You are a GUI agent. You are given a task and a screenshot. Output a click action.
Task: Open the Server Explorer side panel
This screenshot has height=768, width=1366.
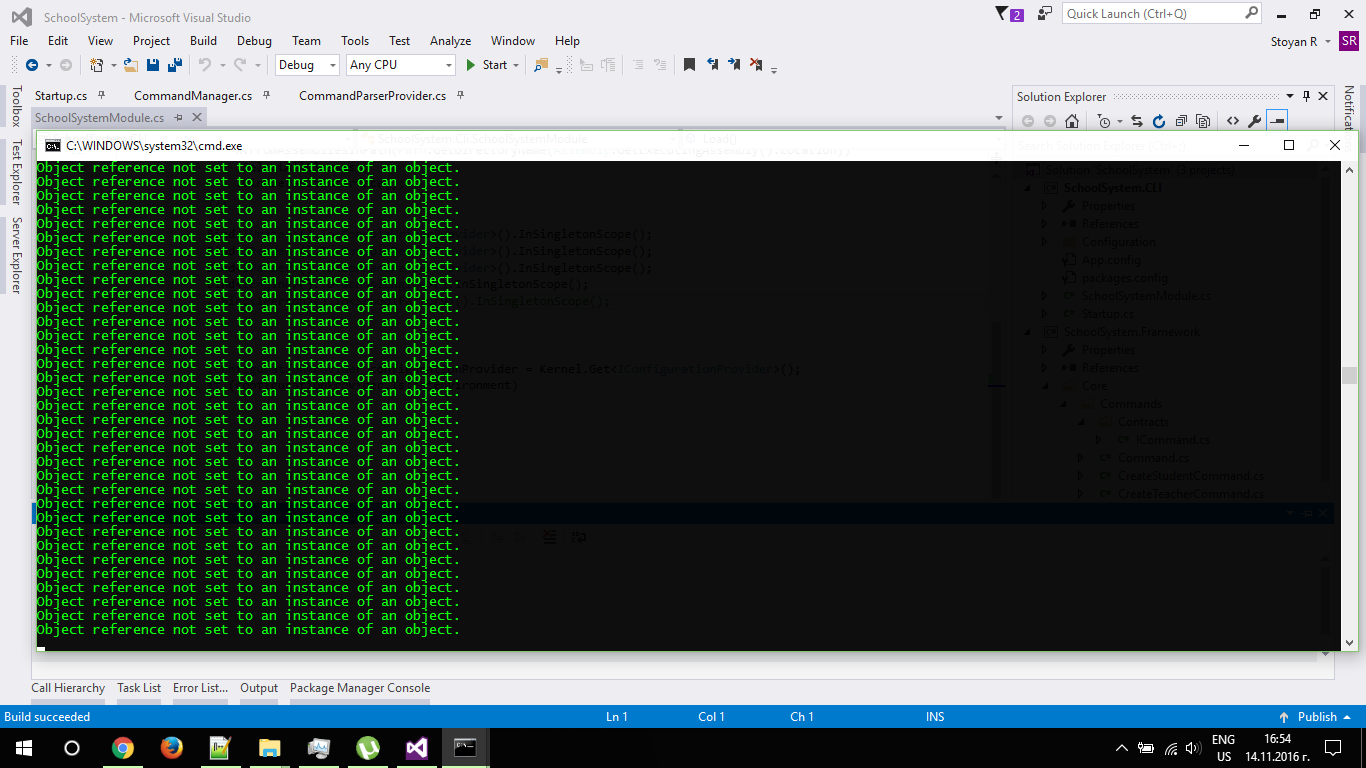click(x=16, y=255)
